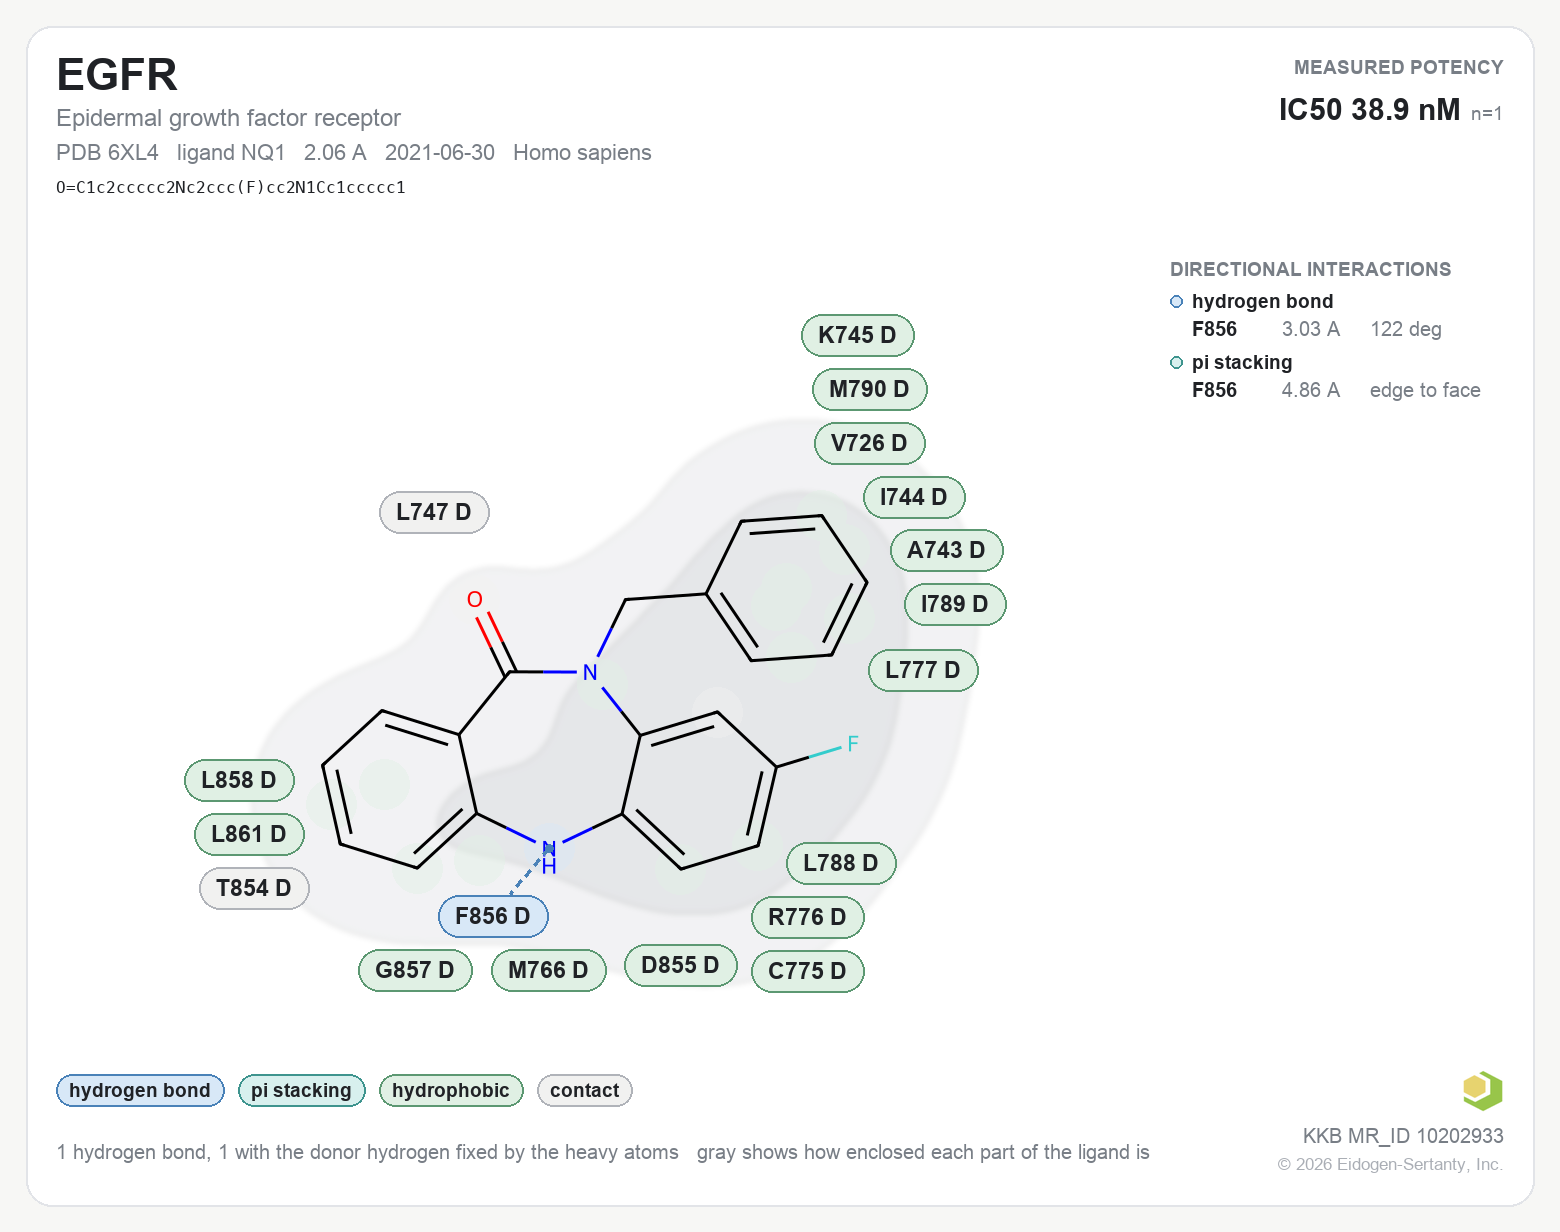Click the EGFR title
1560x1232 pixels.
[117, 75]
